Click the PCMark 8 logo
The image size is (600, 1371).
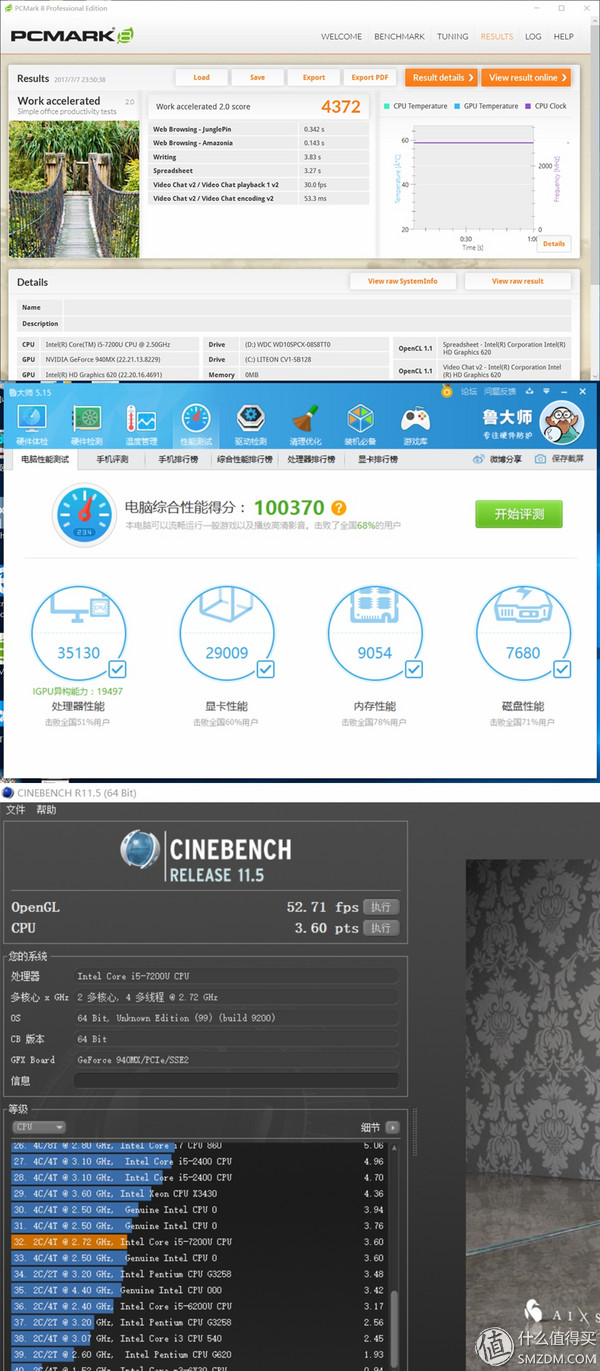[x=70, y=36]
